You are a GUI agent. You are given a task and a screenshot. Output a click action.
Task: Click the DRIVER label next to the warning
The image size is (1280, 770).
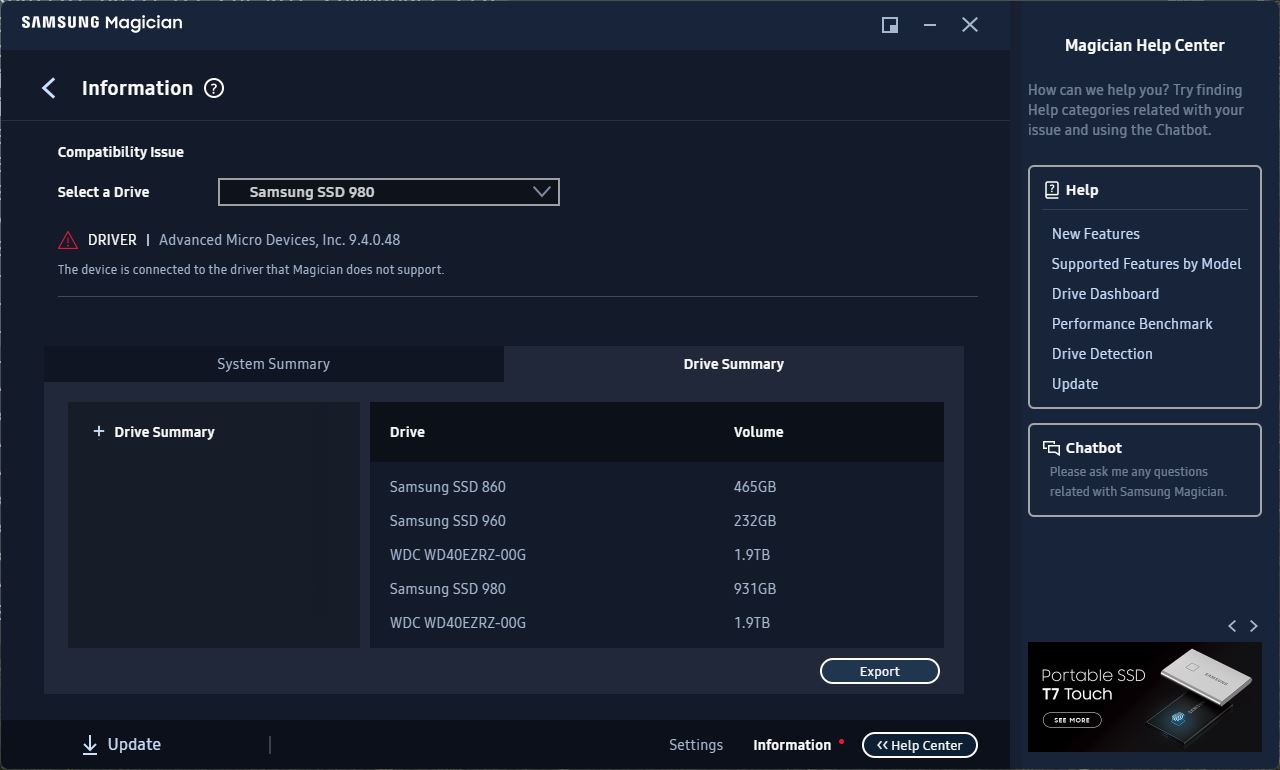(x=112, y=240)
